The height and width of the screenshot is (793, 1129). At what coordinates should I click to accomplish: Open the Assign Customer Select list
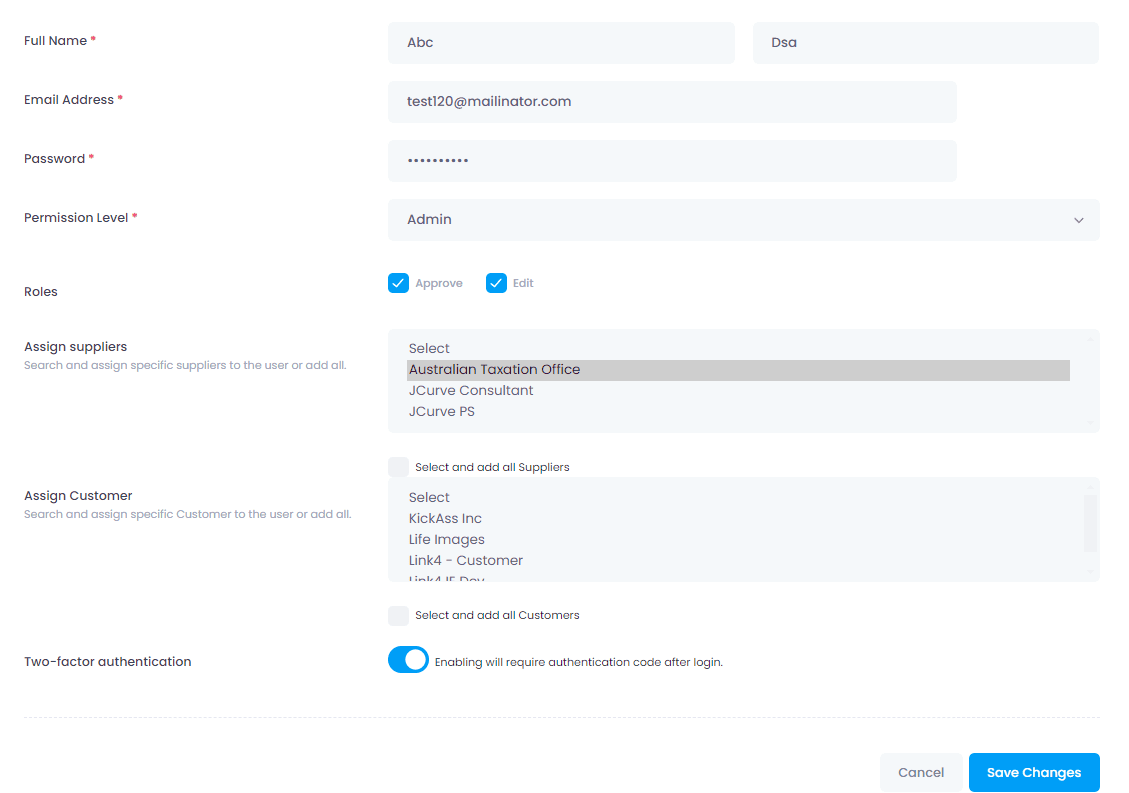point(429,497)
